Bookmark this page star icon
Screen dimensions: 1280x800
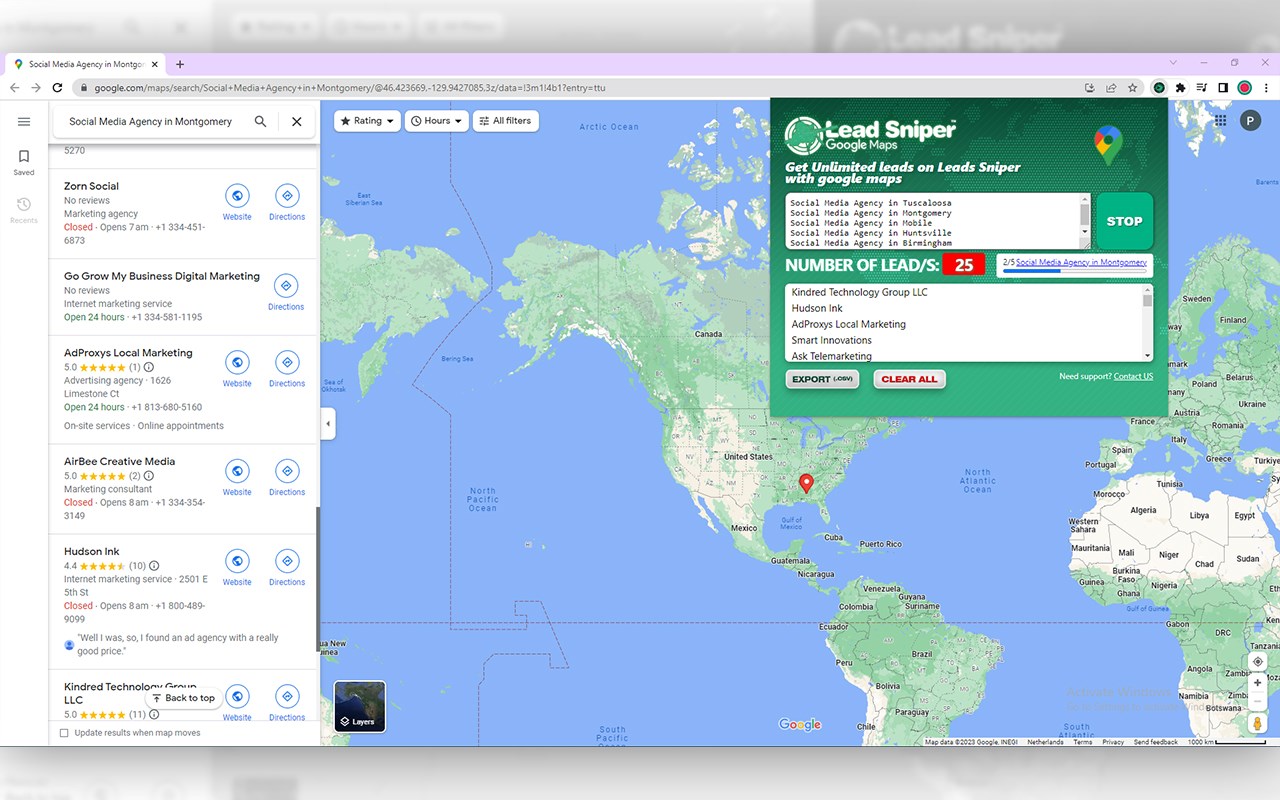pos(1132,88)
